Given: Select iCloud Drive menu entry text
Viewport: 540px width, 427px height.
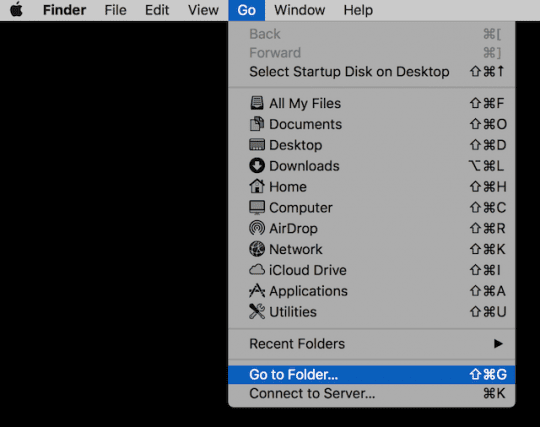Looking at the screenshot, I should tap(308, 270).
